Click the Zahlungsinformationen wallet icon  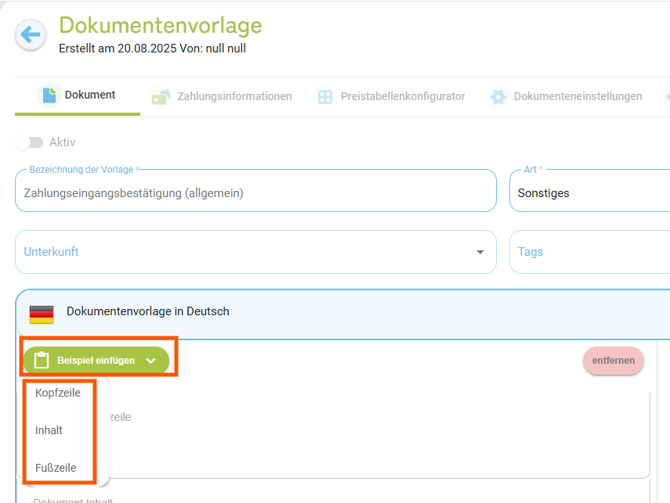coord(160,97)
